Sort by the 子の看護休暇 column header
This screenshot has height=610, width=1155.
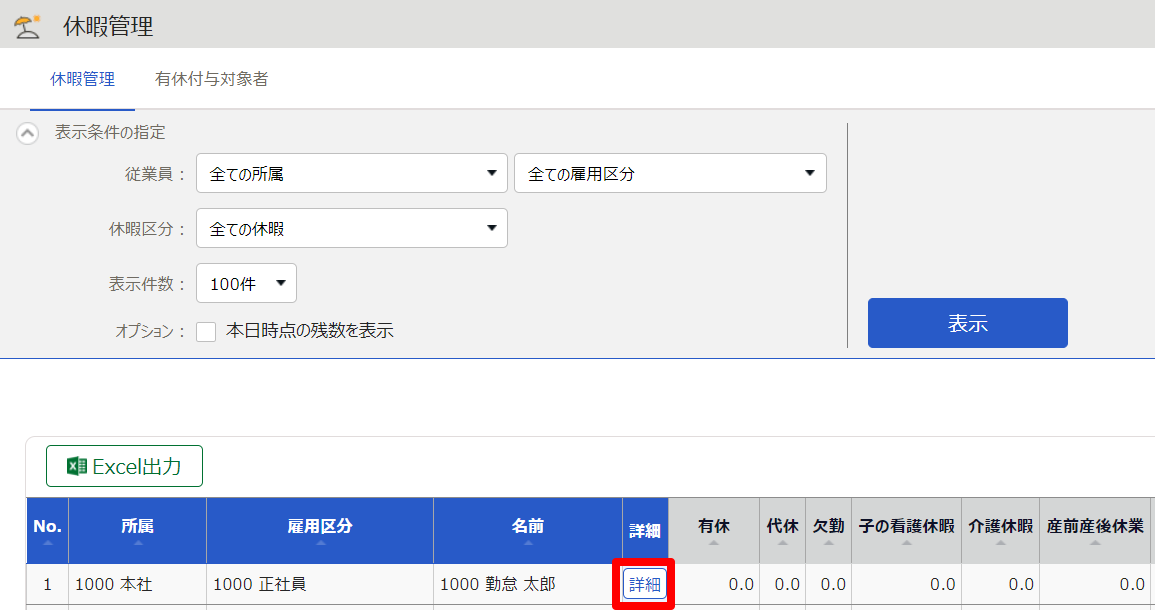click(907, 530)
